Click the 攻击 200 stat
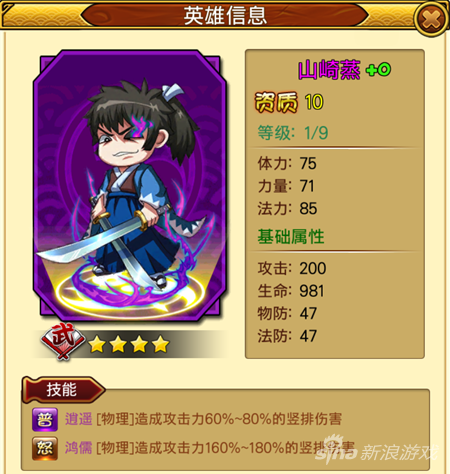 (292, 268)
